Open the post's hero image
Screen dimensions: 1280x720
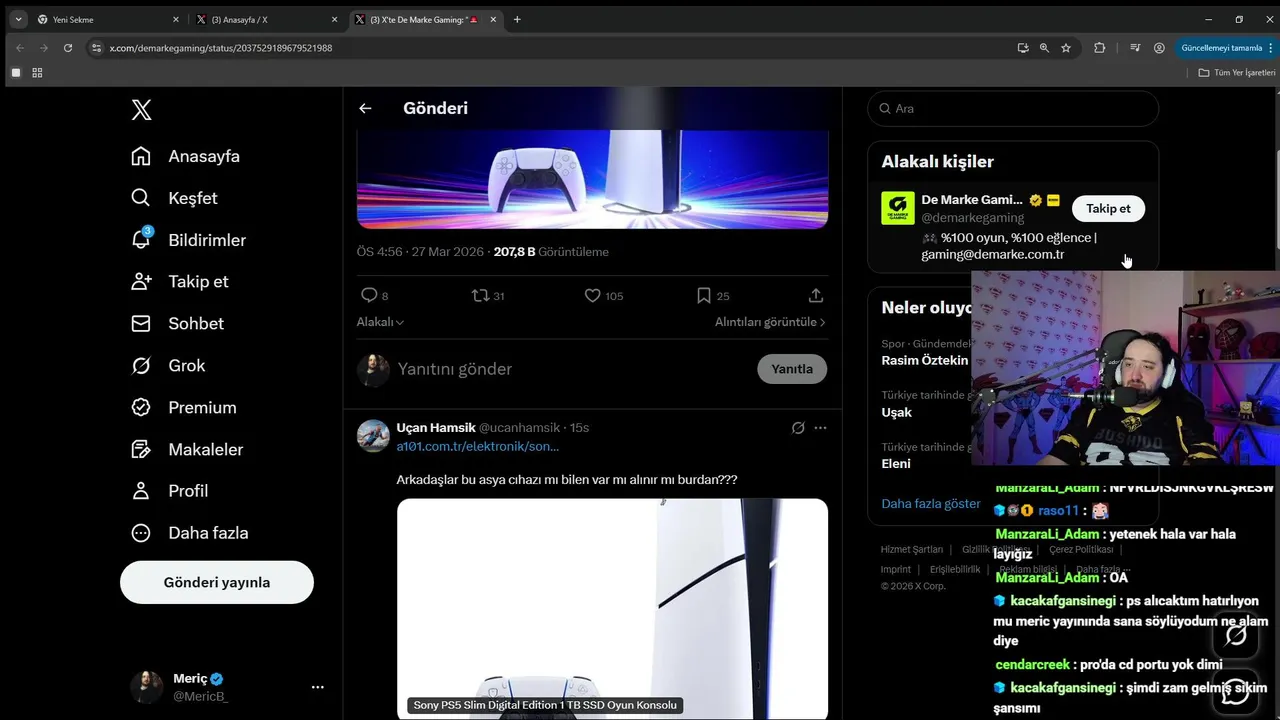tap(593, 178)
